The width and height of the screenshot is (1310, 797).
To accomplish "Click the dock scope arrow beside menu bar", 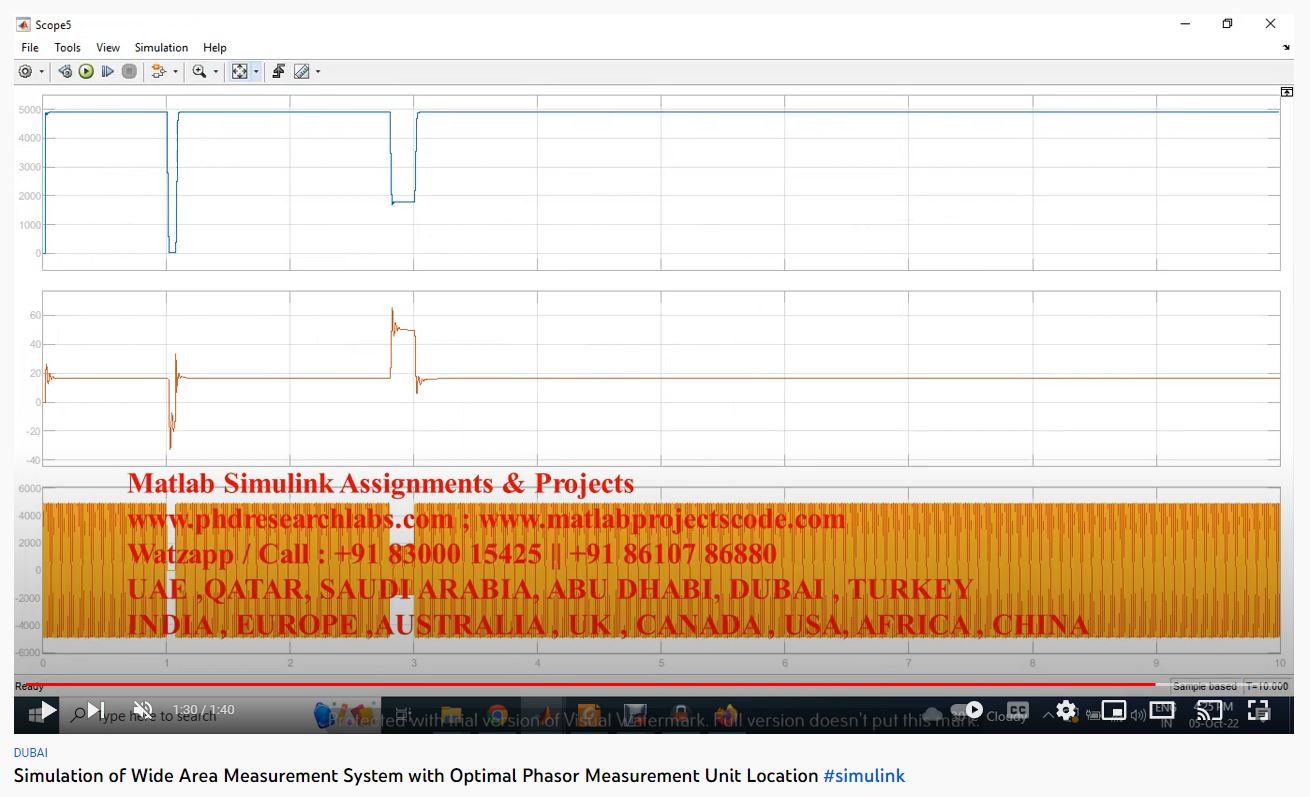I will (x=1286, y=47).
